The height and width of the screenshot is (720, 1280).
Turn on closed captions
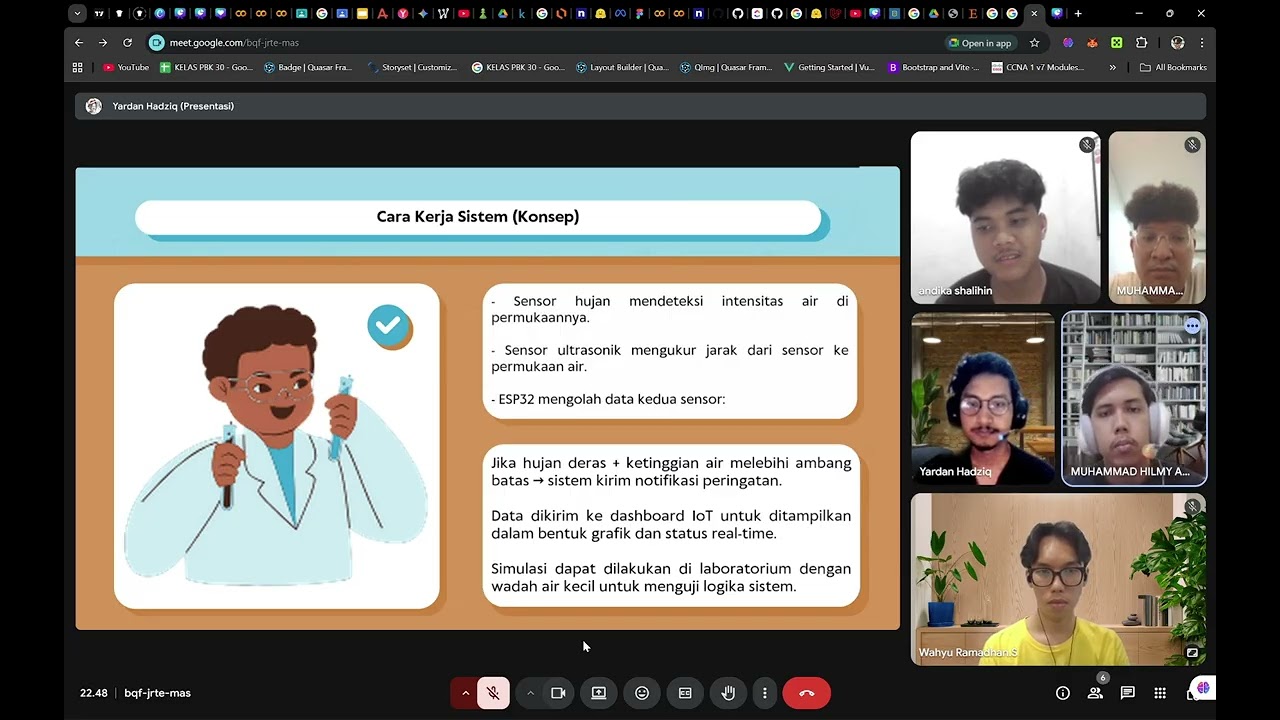(x=685, y=693)
